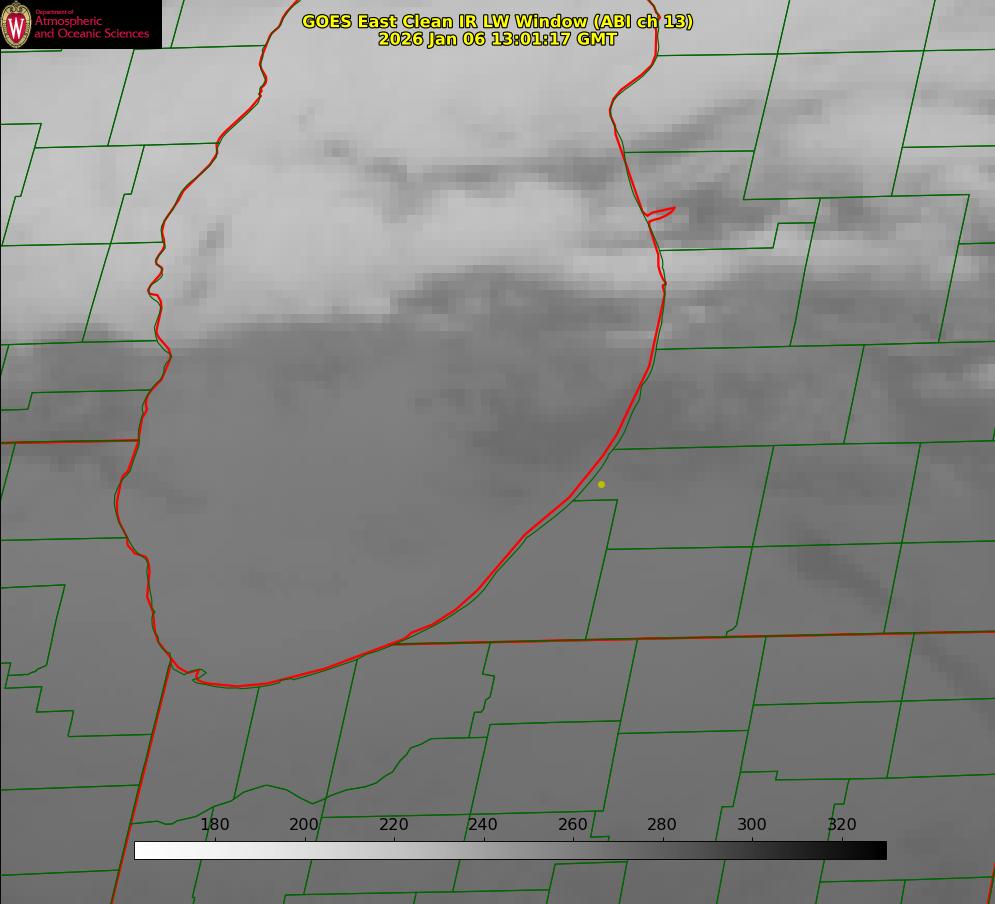The height and width of the screenshot is (904, 995).
Task: Click the '320' colorbar label
Action: tap(842, 824)
